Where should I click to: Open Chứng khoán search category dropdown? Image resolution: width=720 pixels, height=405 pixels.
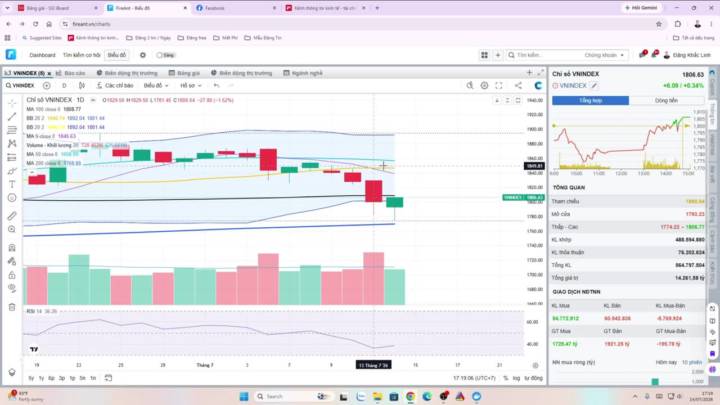tap(604, 55)
